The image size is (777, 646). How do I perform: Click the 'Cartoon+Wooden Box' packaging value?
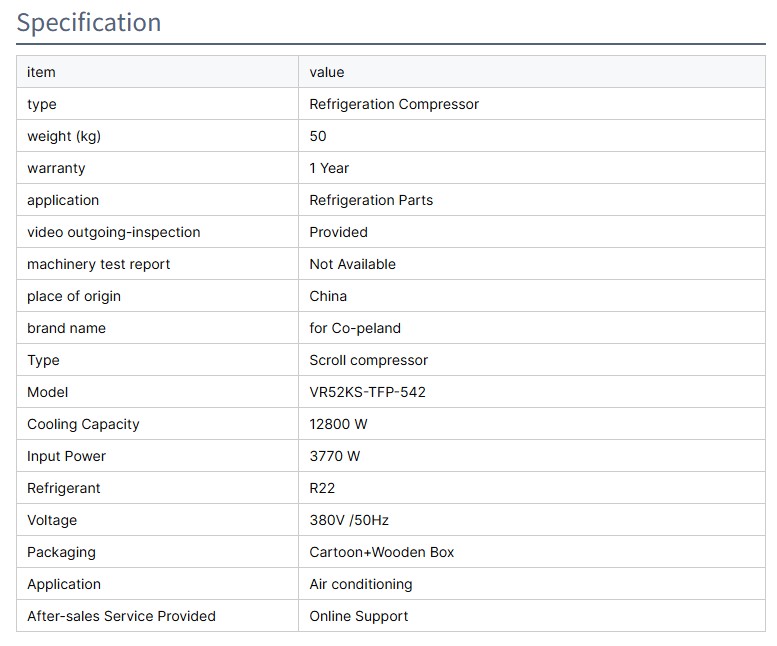(381, 552)
